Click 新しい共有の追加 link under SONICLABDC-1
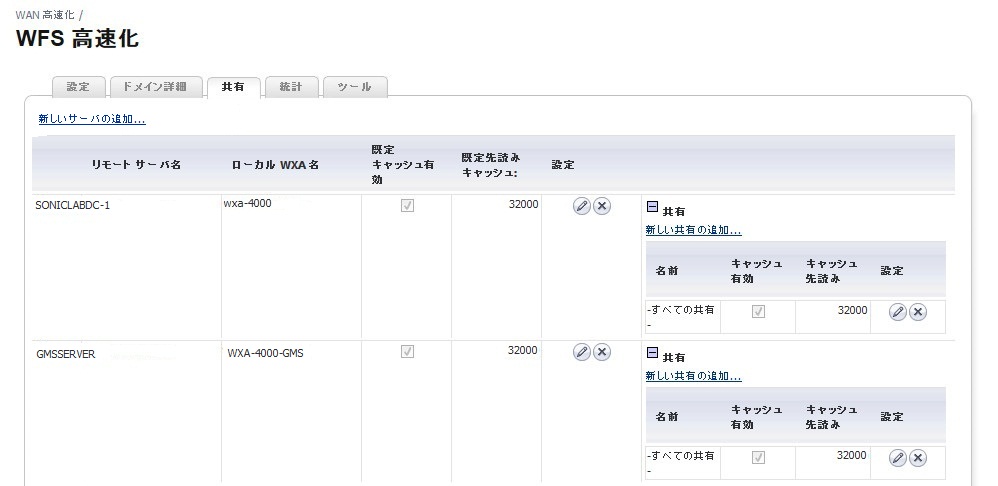 click(x=693, y=230)
